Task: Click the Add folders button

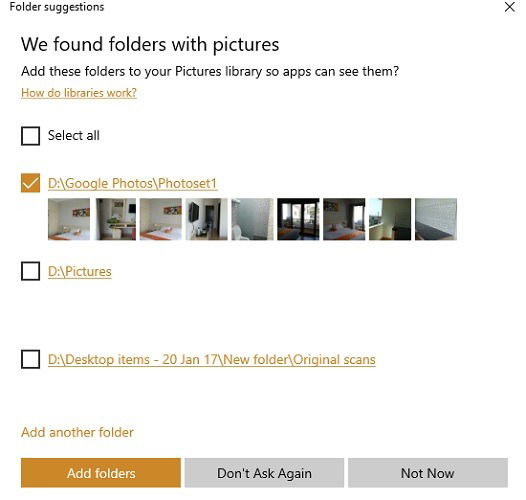Action: (101, 473)
